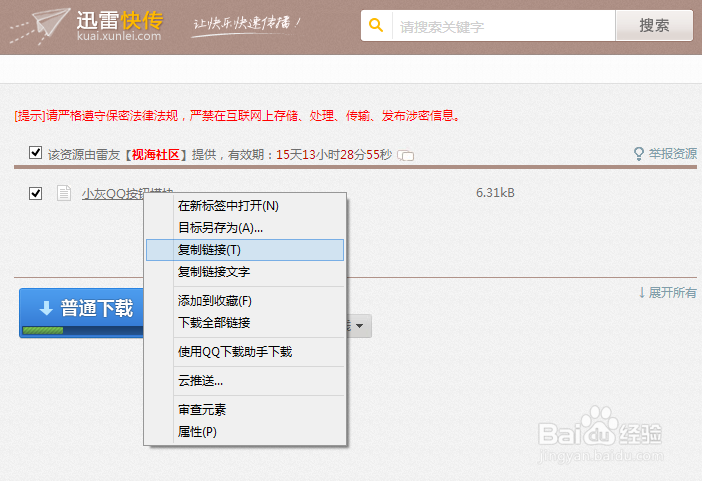Click the orange search magnifier icon

[x=376, y=25]
